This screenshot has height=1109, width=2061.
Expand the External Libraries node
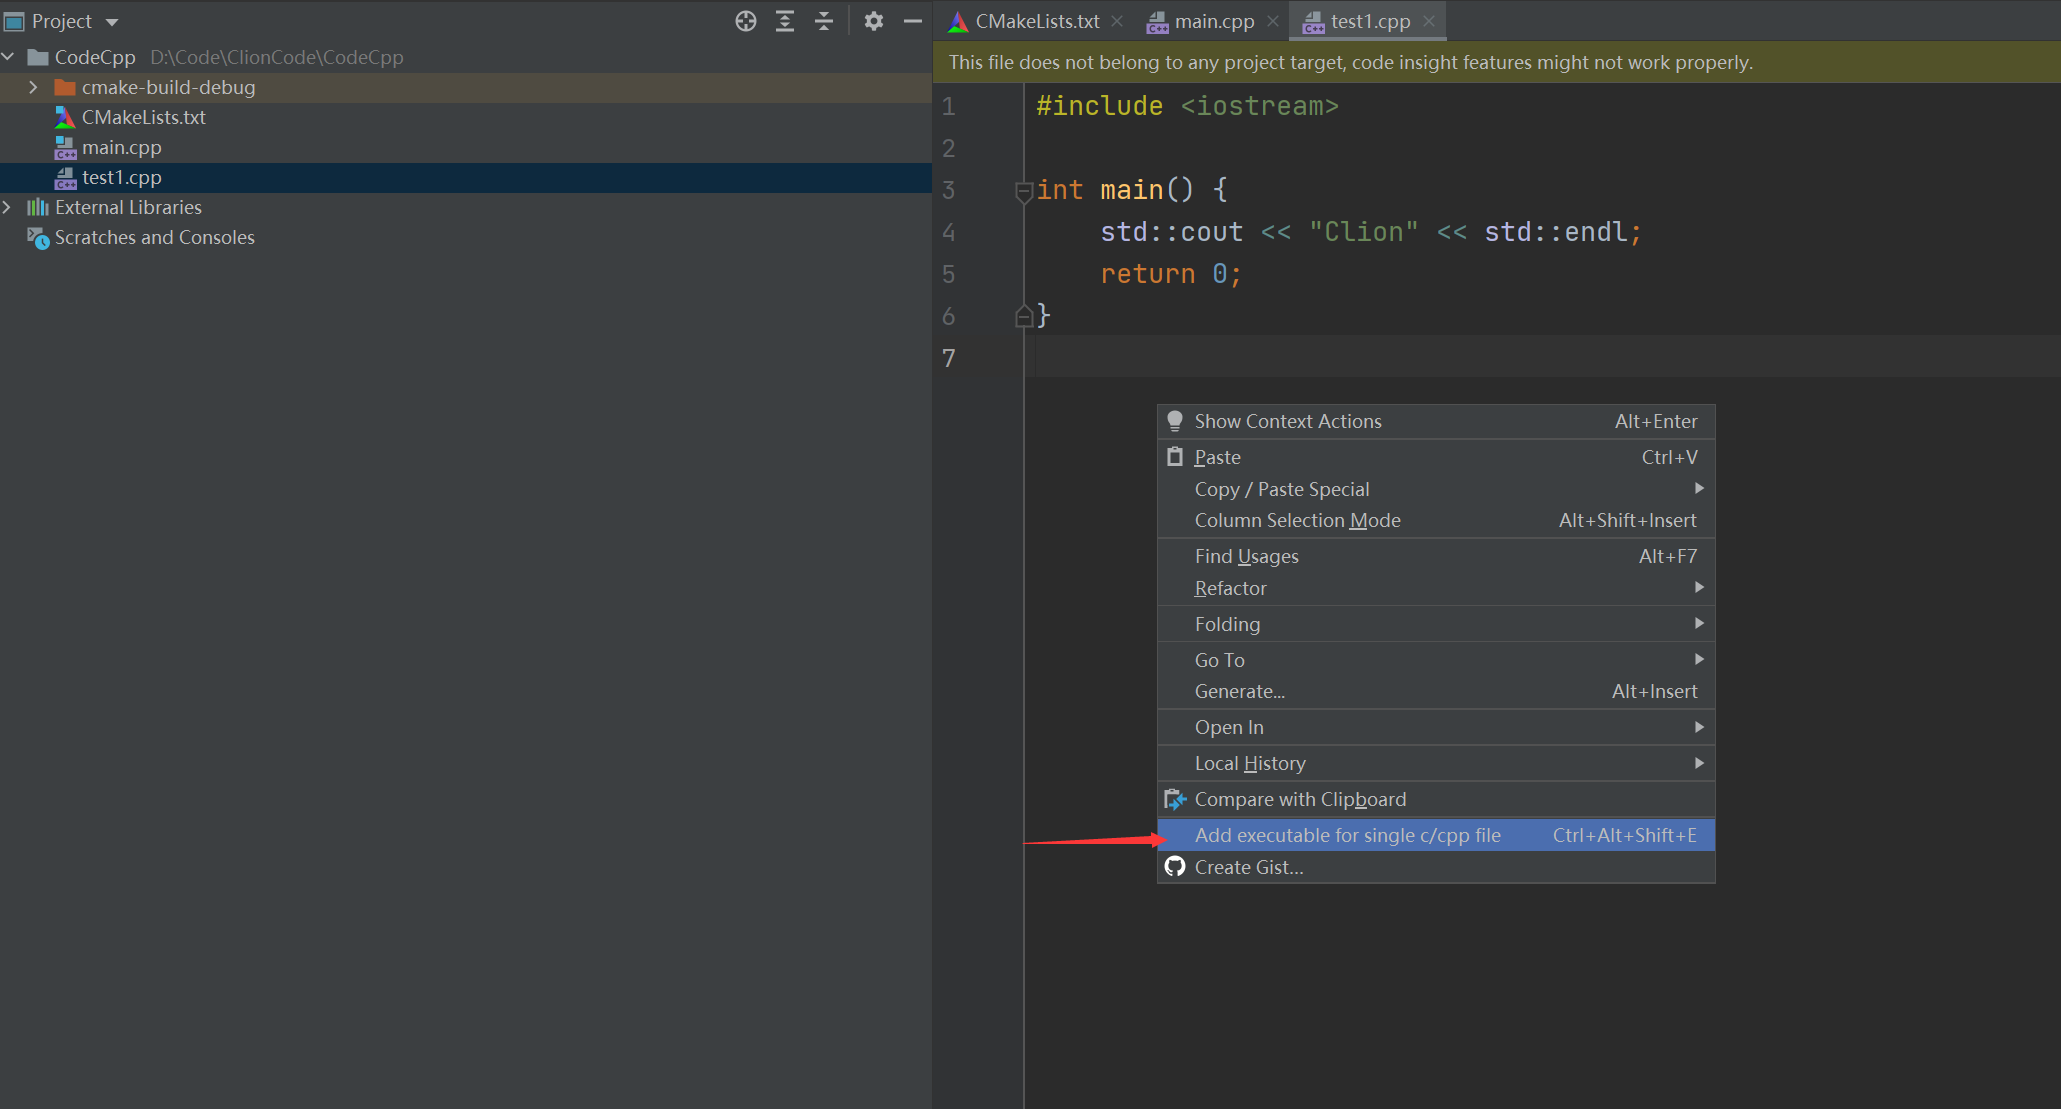[x=8, y=207]
